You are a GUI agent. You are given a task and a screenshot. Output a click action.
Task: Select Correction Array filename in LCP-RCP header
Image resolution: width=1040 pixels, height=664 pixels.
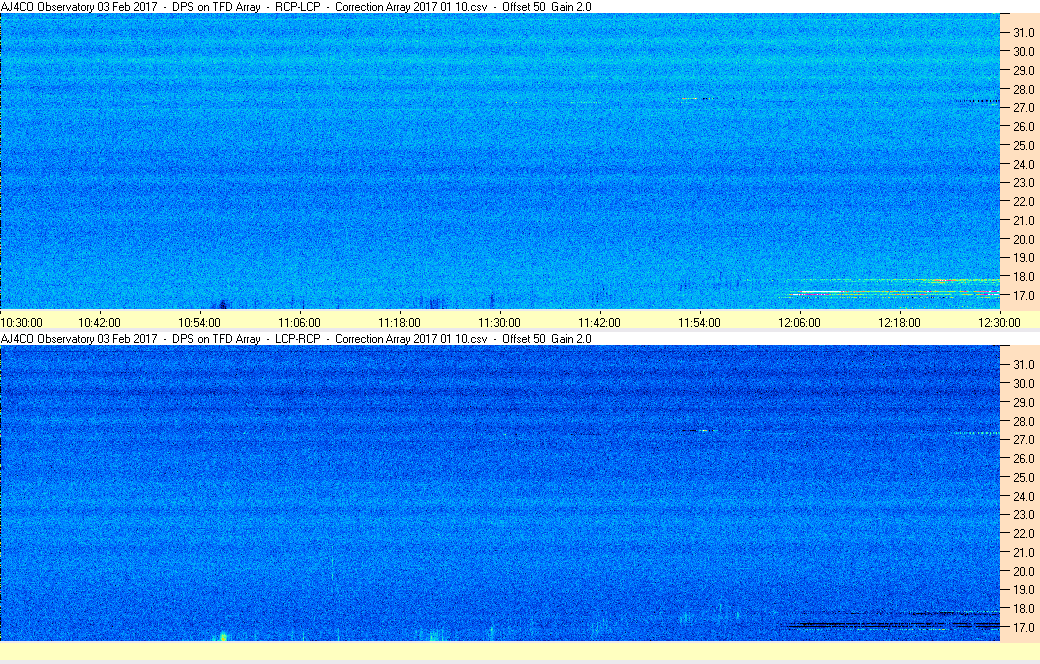[x=411, y=339]
